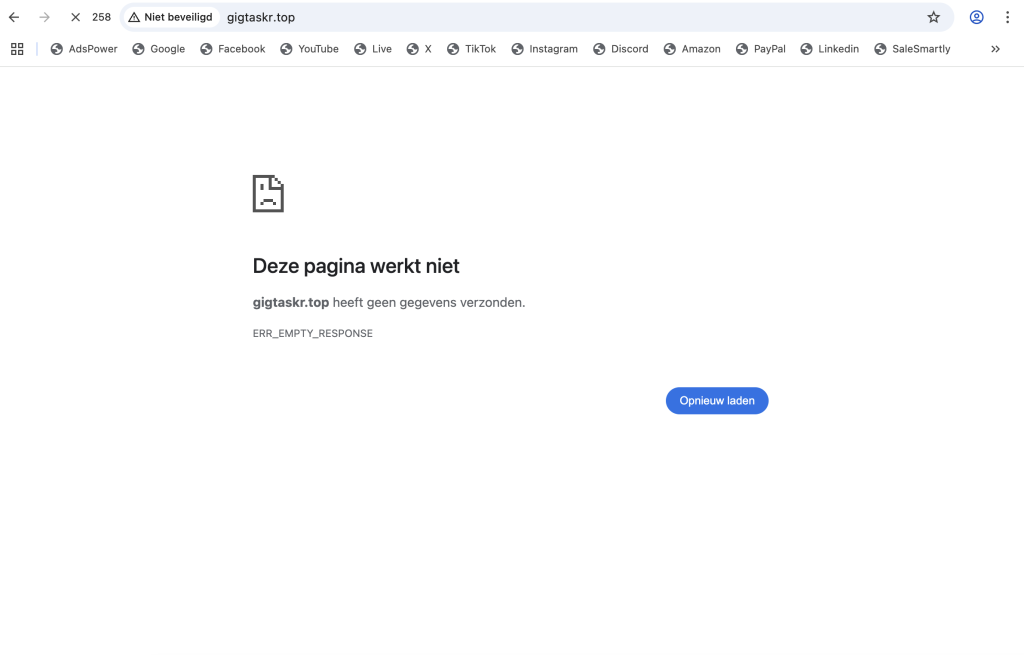
Task: Open the apps grid icon in bookmarks bar
Action: pyautogui.click(x=17, y=49)
